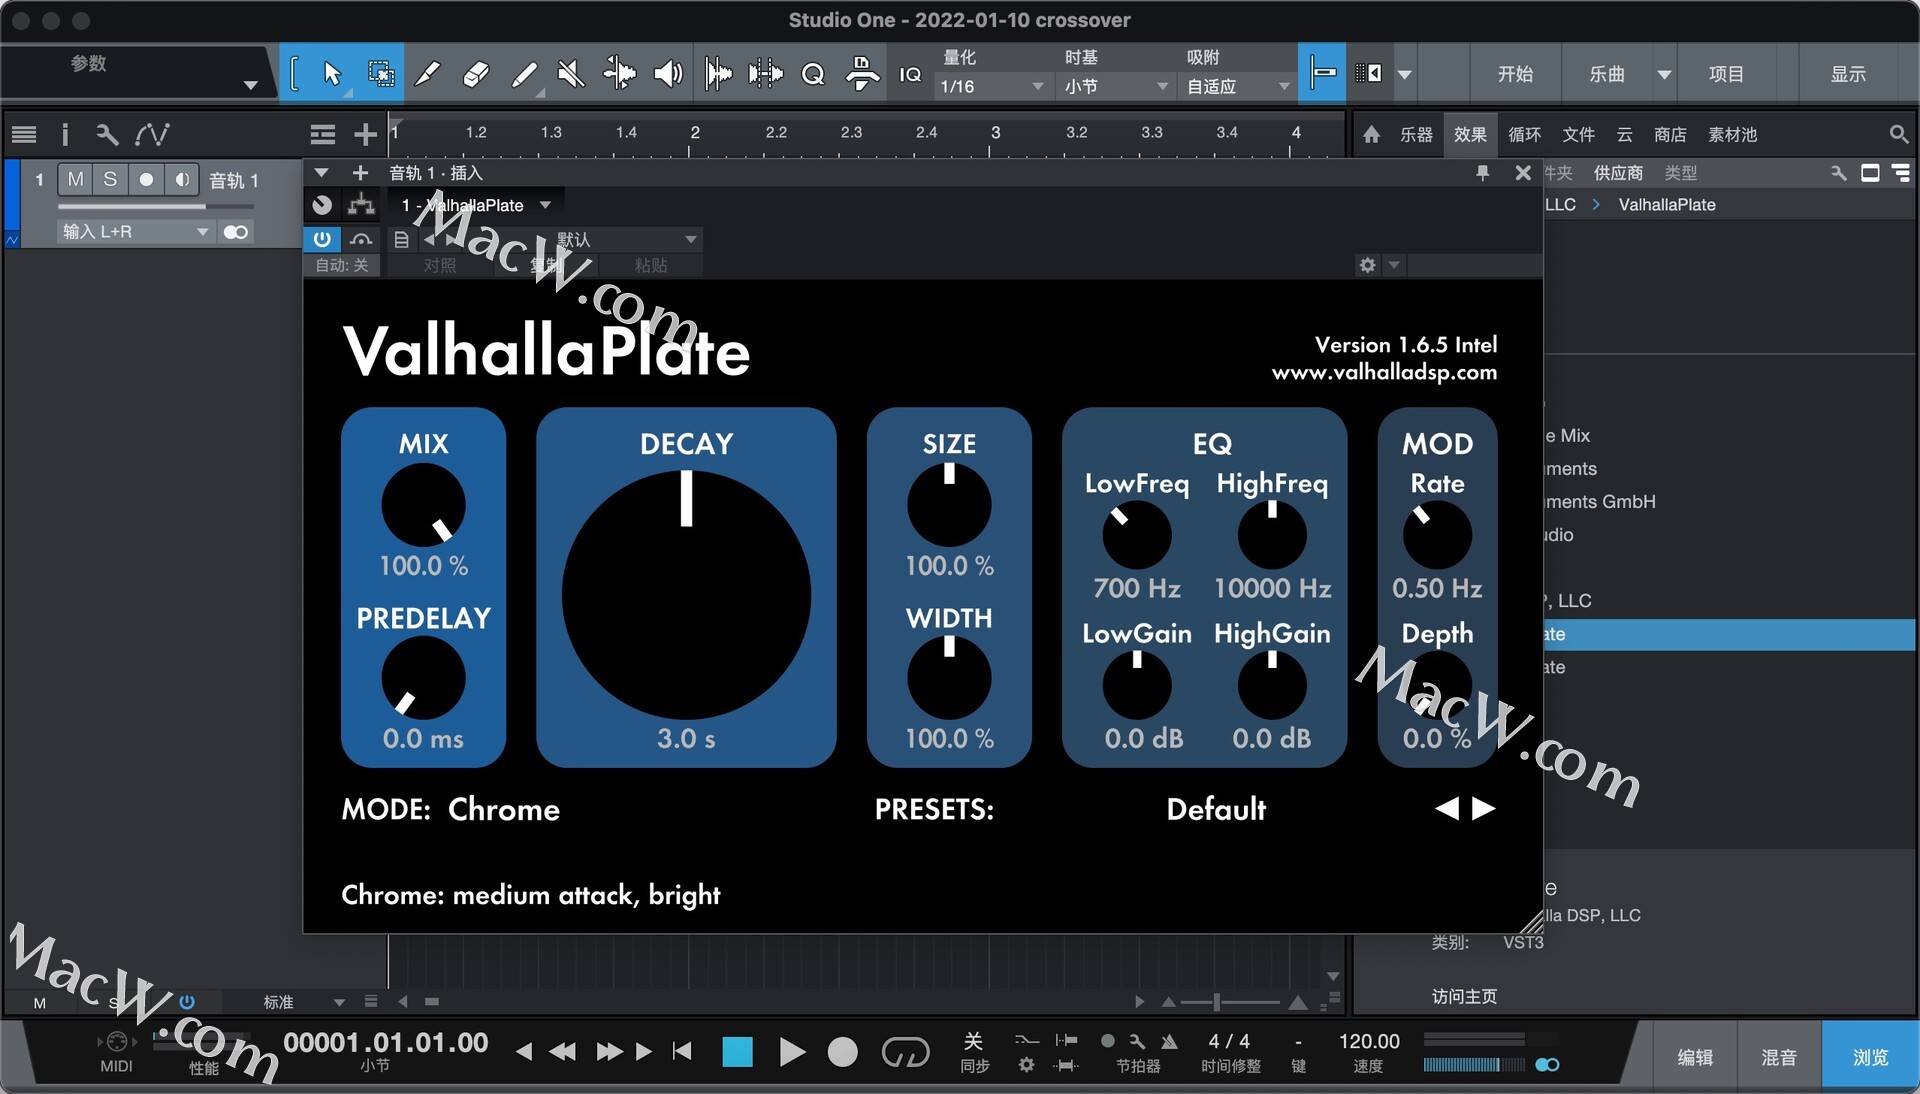Select the Listen speaker tool

tap(667, 73)
